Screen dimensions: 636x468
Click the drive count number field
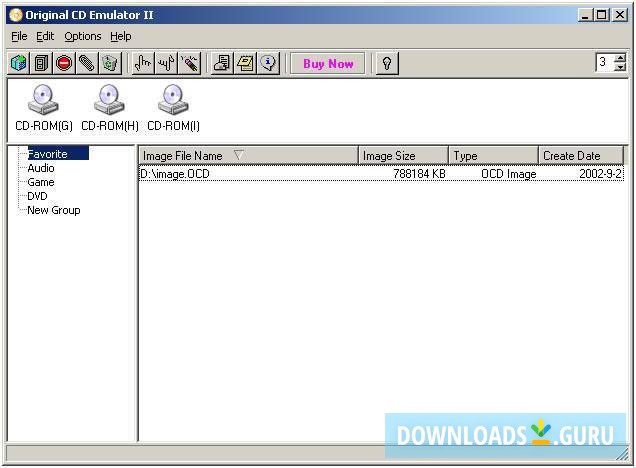605,62
